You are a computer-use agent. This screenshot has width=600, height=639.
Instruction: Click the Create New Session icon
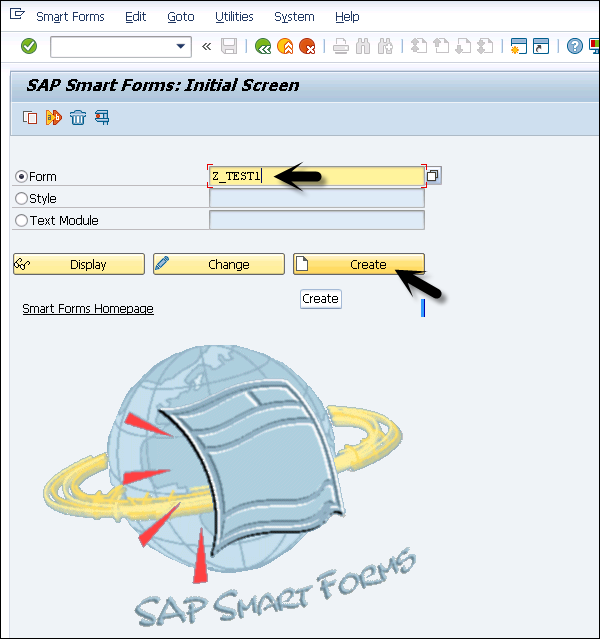pyautogui.click(x=518, y=46)
